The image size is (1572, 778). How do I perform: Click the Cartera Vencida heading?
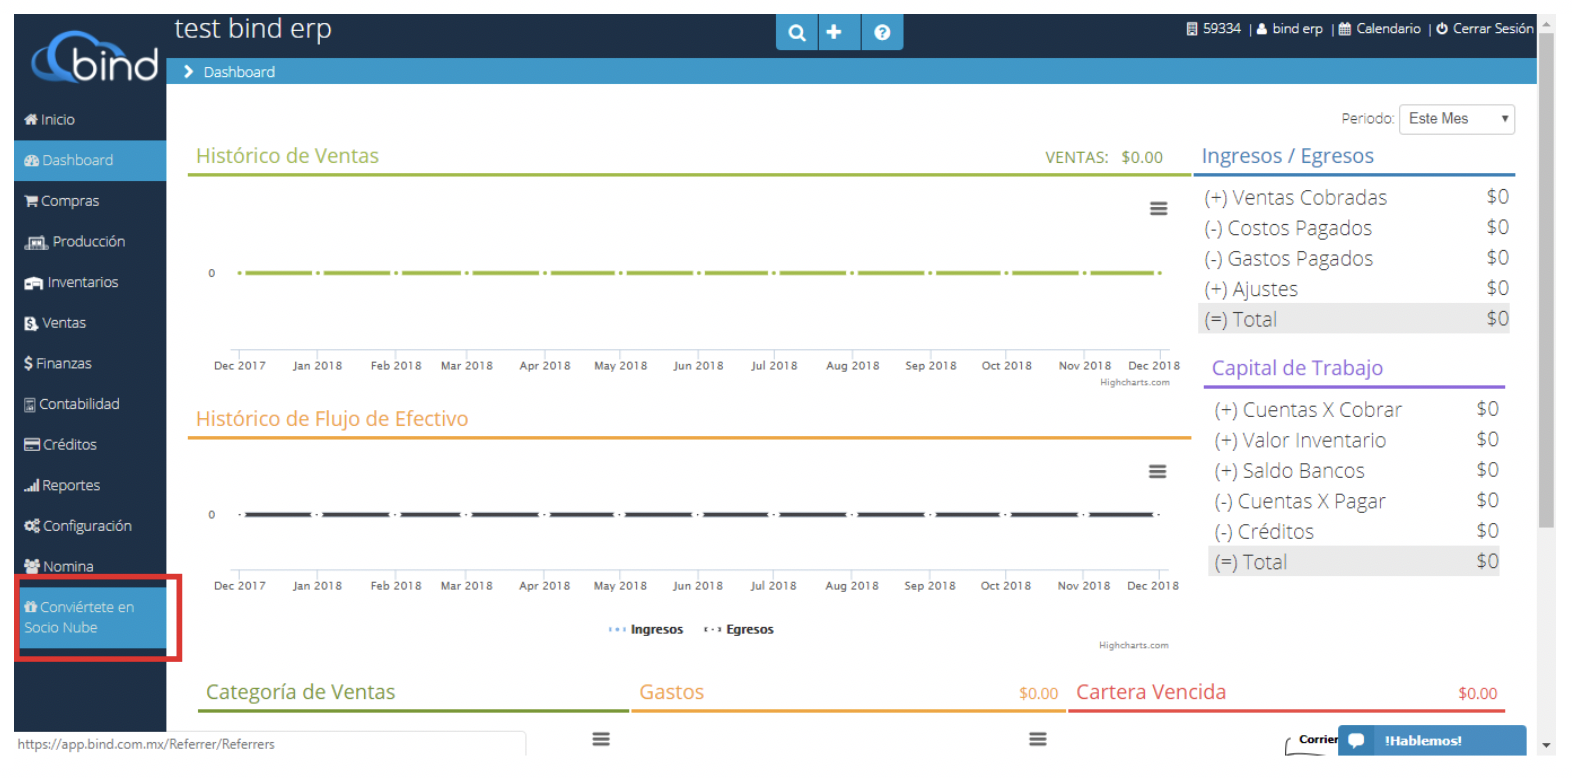pos(1151,692)
